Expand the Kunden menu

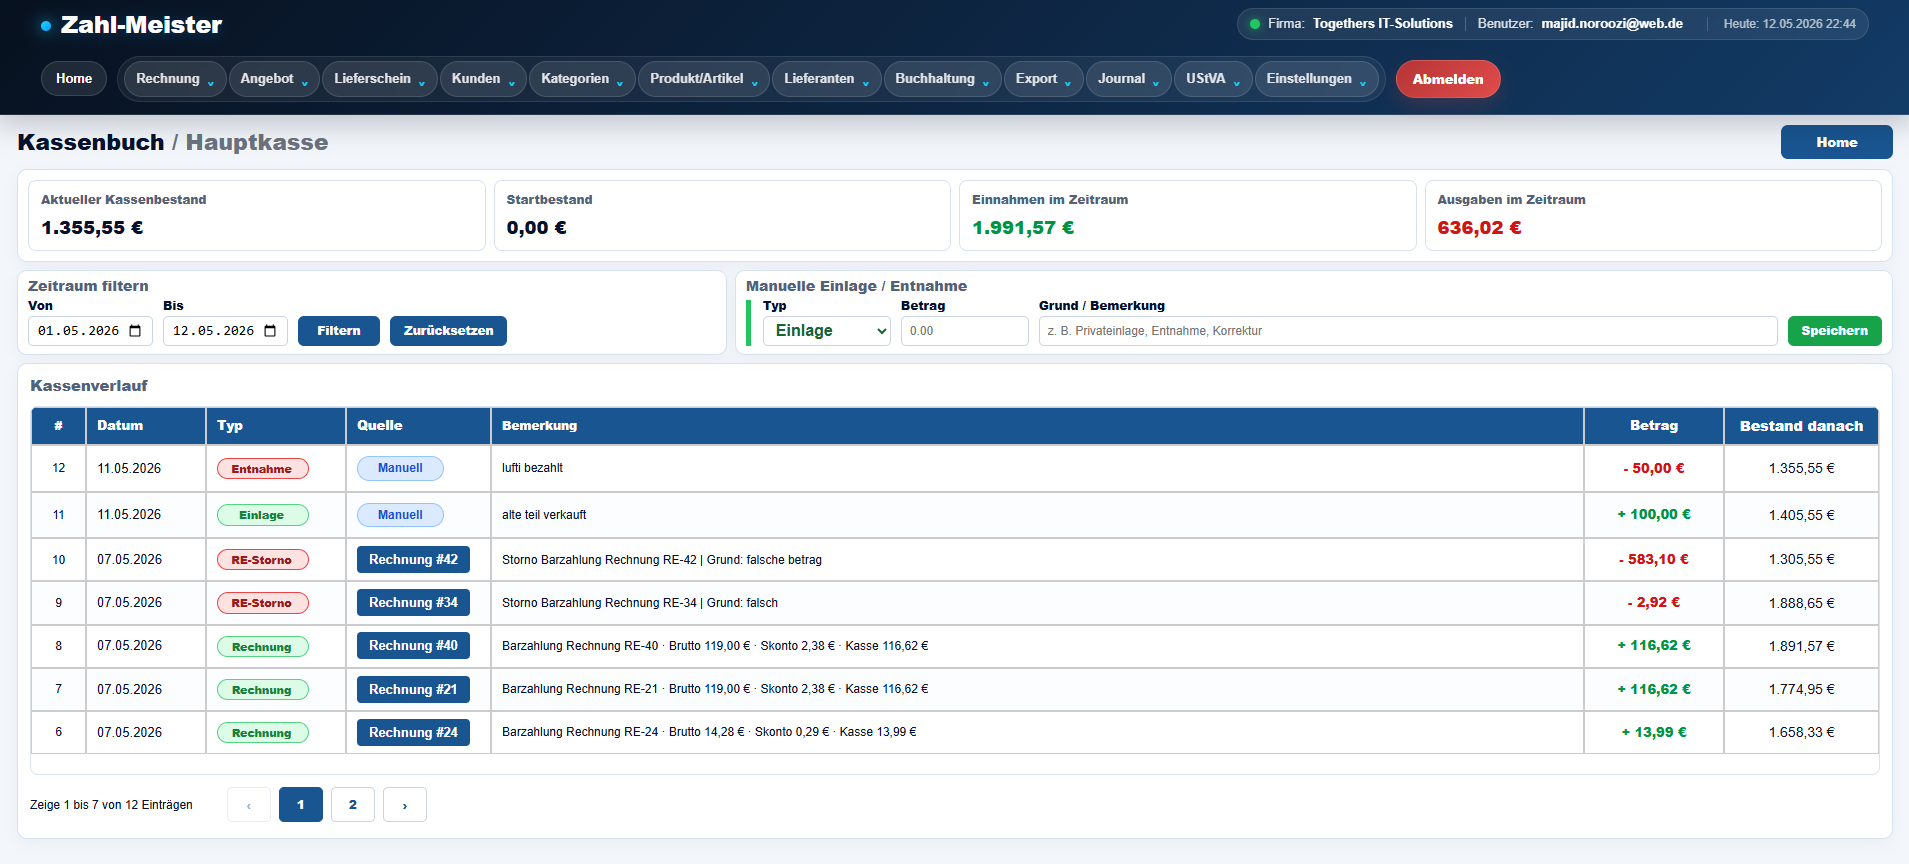click(x=483, y=79)
